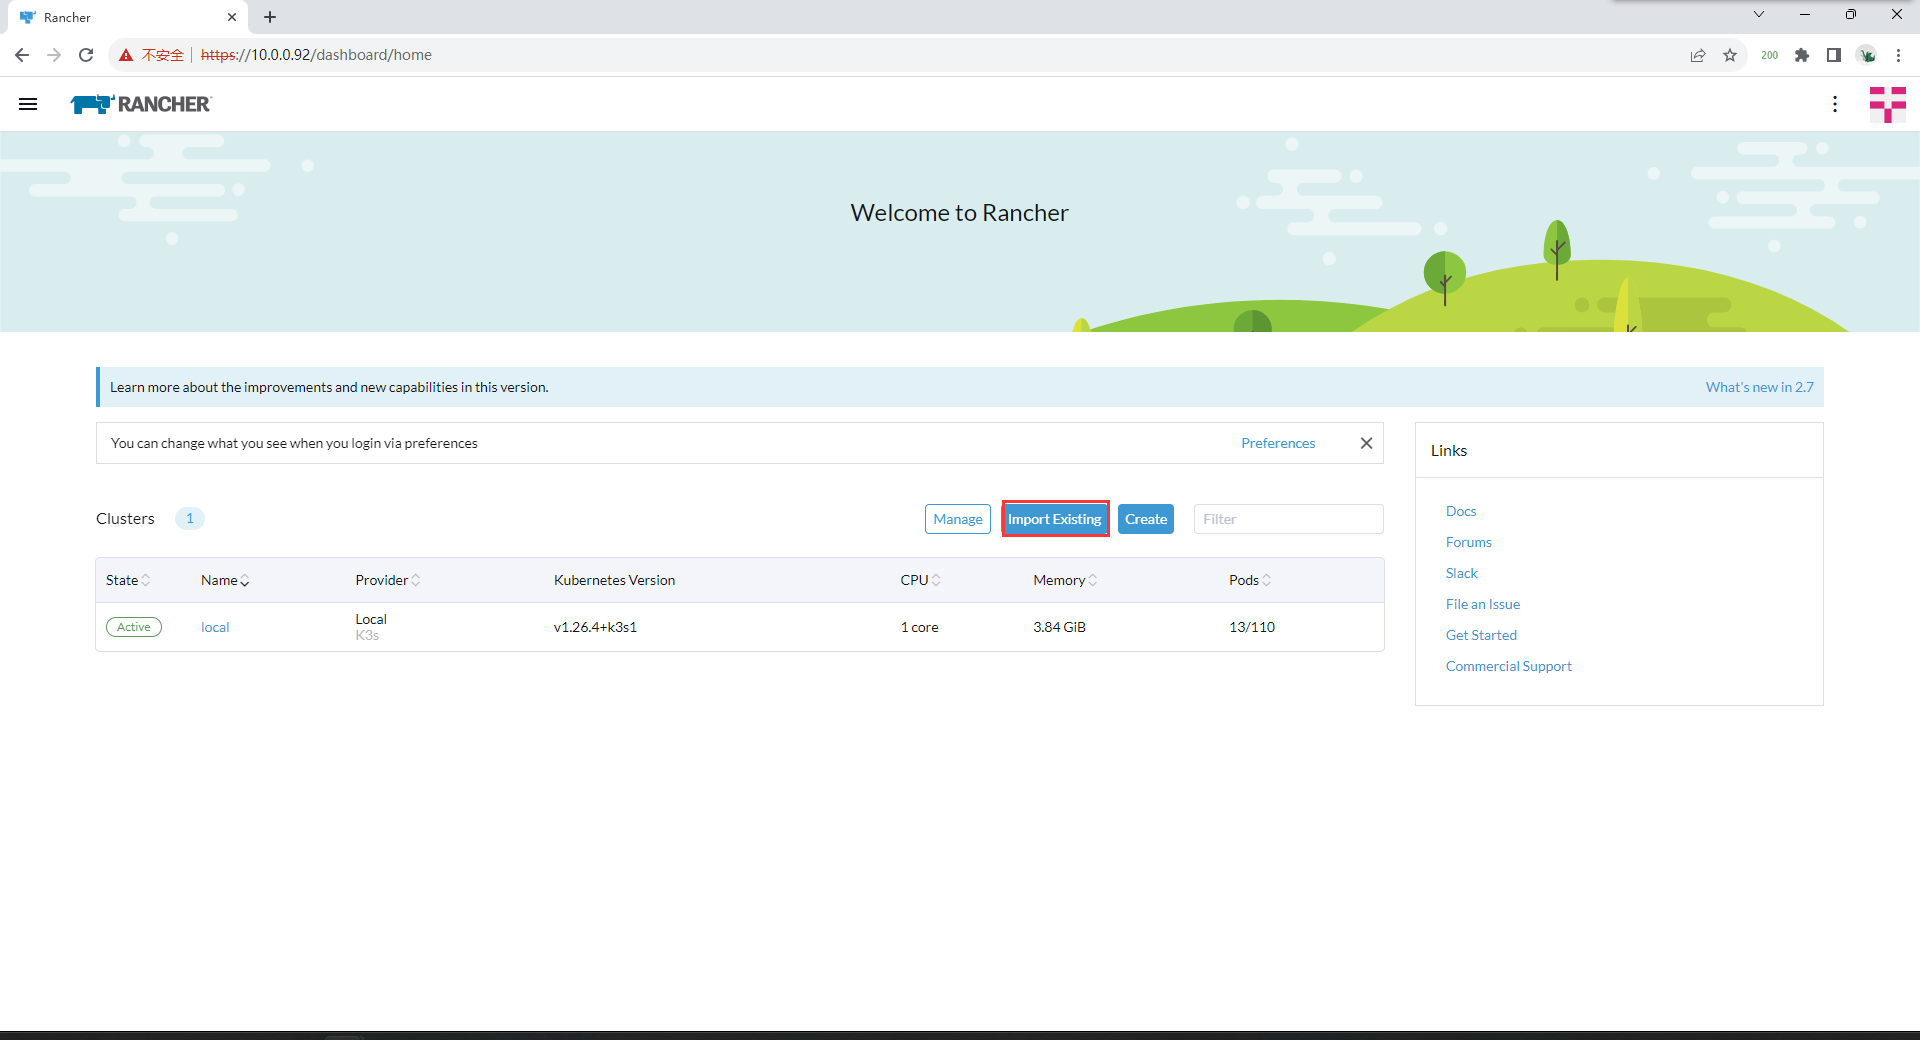Viewport: 1920px width, 1040px height.
Task: Click the Import Existing button
Action: tap(1055, 519)
